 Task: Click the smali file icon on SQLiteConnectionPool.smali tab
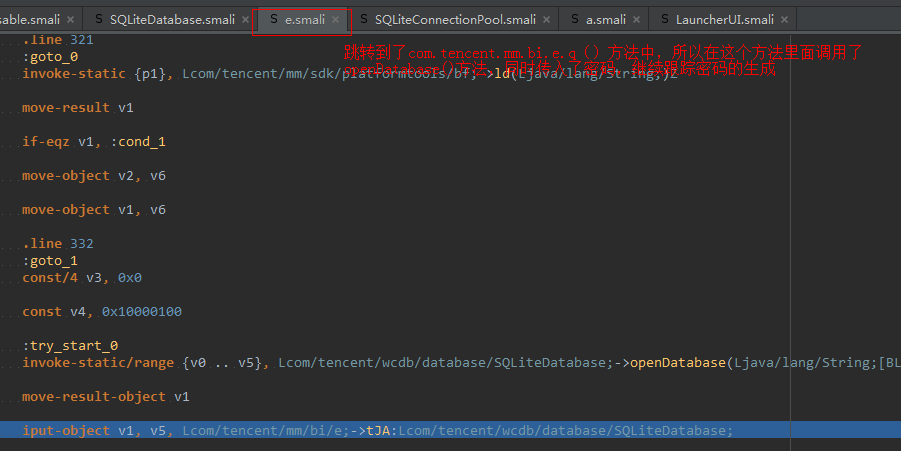[x=363, y=19]
